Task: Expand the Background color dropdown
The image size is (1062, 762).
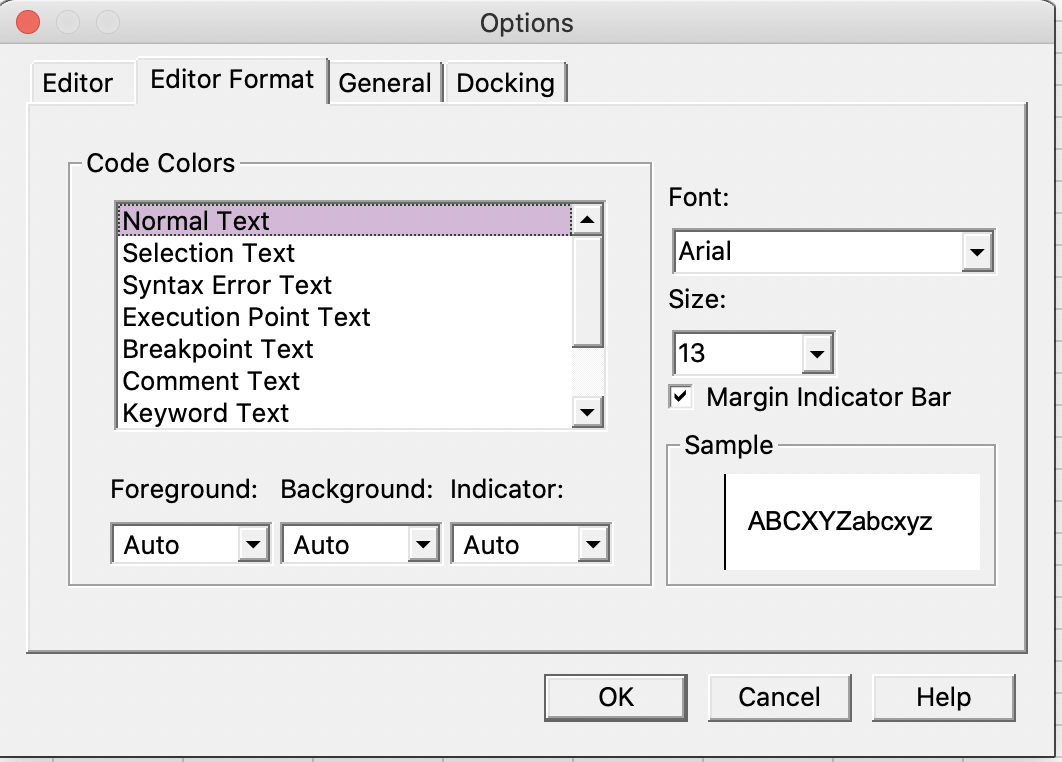Action: (x=423, y=545)
